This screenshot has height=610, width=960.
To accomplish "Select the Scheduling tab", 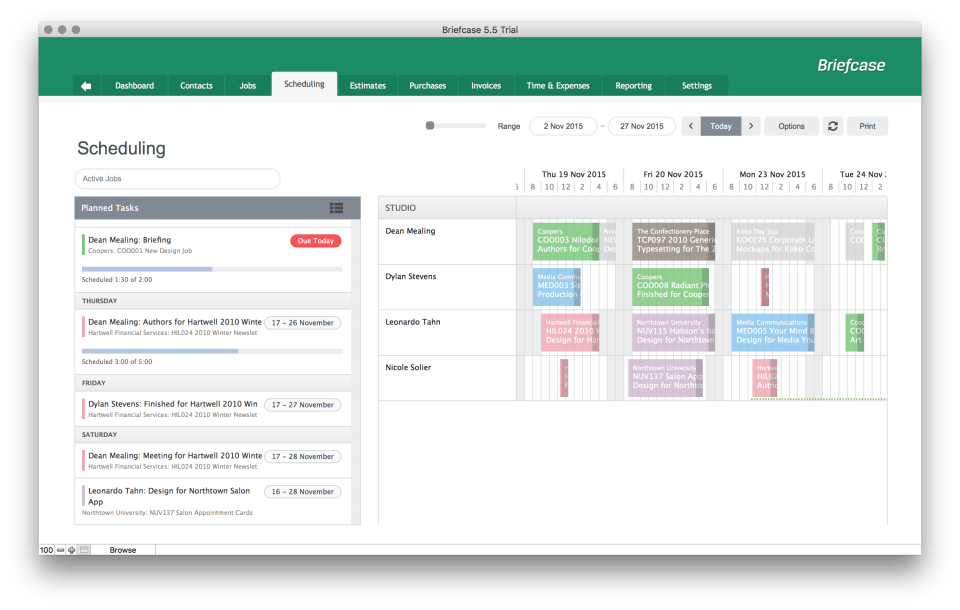I will point(304,84).
